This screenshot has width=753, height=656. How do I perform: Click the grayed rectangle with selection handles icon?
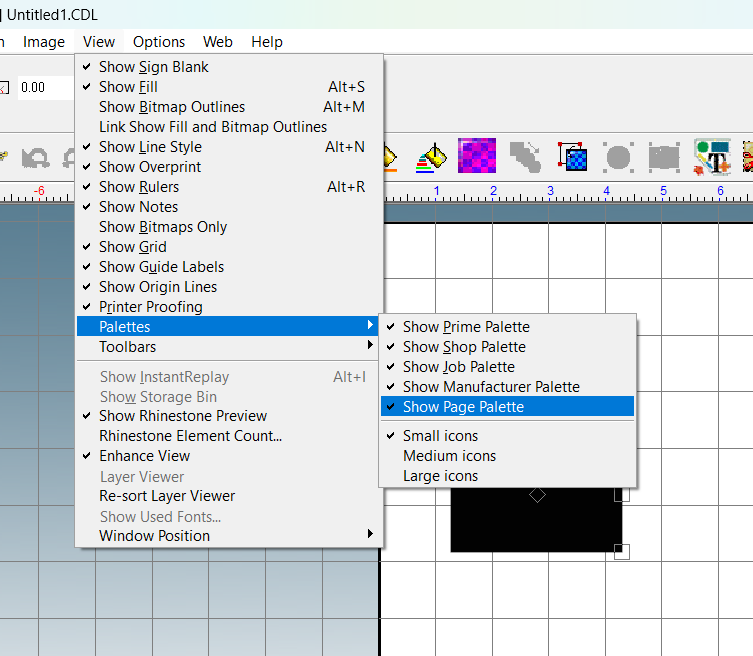tap(664, 157)
